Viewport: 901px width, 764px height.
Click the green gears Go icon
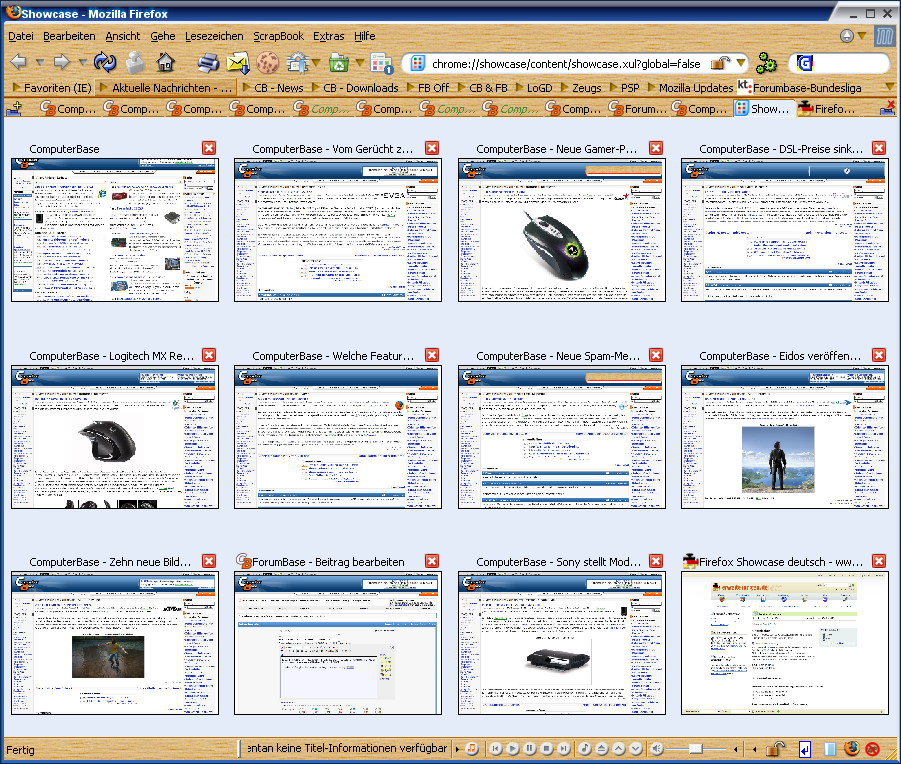pyautogui.click(x=766, y=63)
